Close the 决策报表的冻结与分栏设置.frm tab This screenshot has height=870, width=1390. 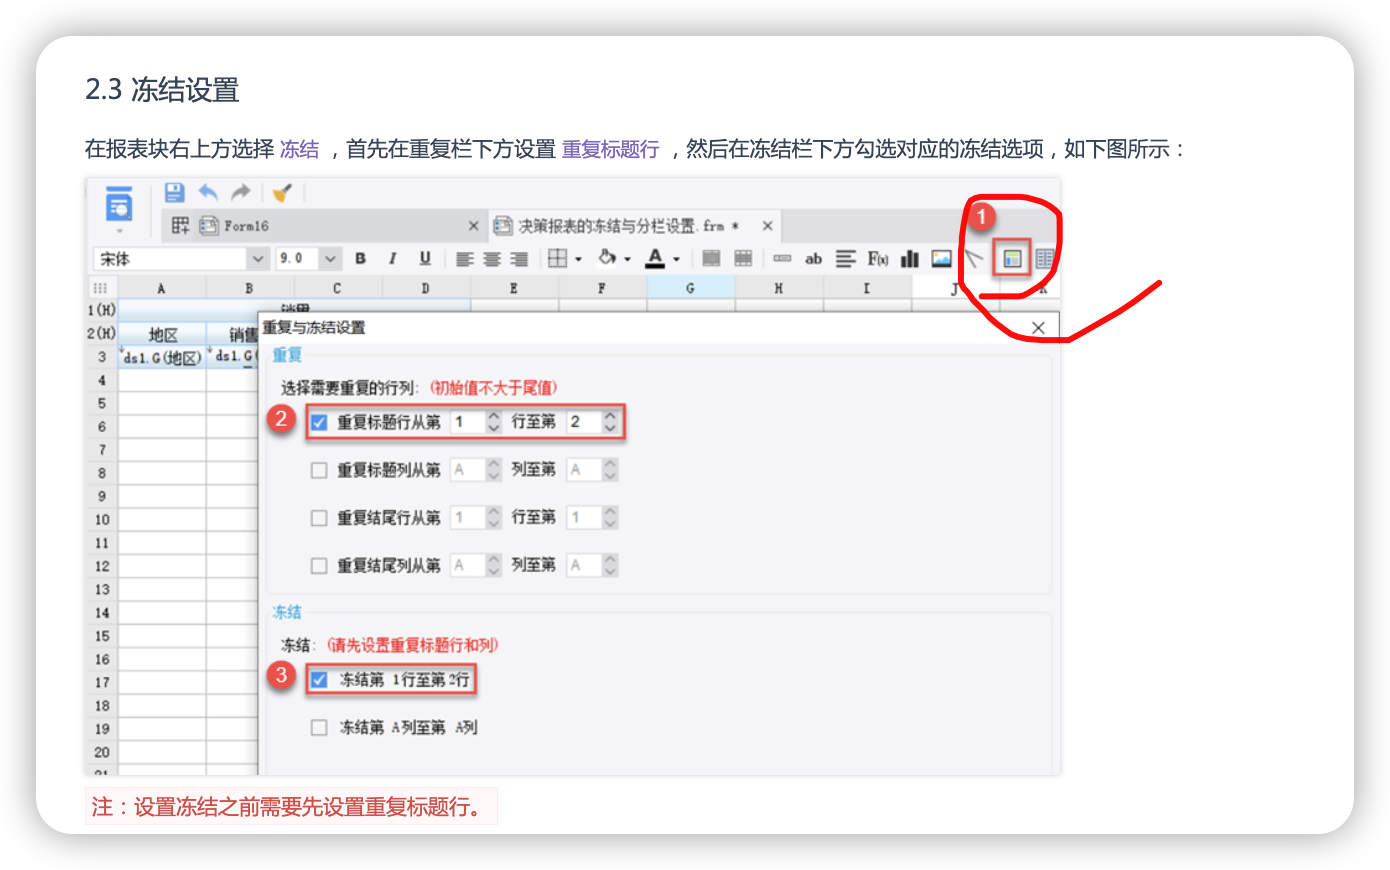pyautogui.click(x=767, y=226)
